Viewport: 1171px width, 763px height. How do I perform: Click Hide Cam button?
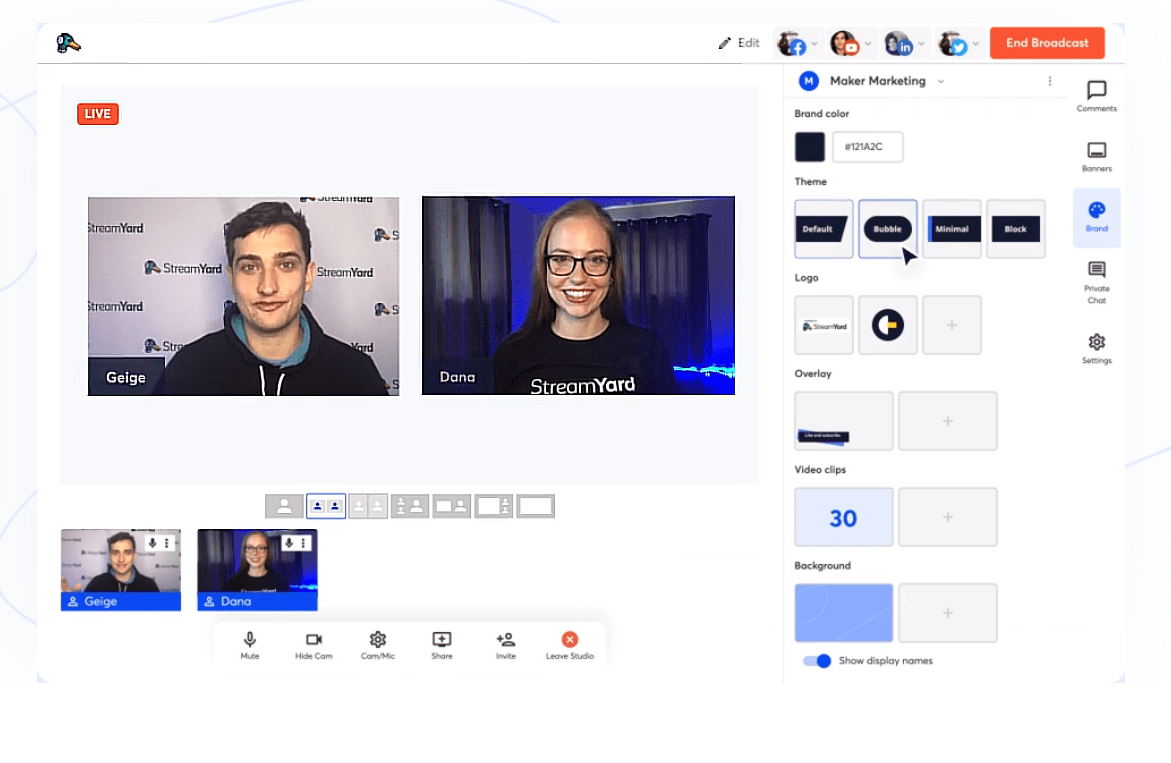(314, 646)
